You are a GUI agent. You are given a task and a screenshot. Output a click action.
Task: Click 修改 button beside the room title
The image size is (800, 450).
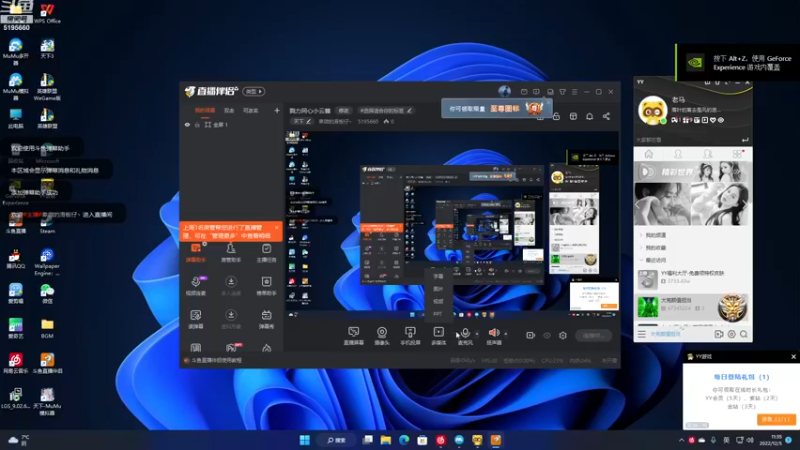click(344, 111)
